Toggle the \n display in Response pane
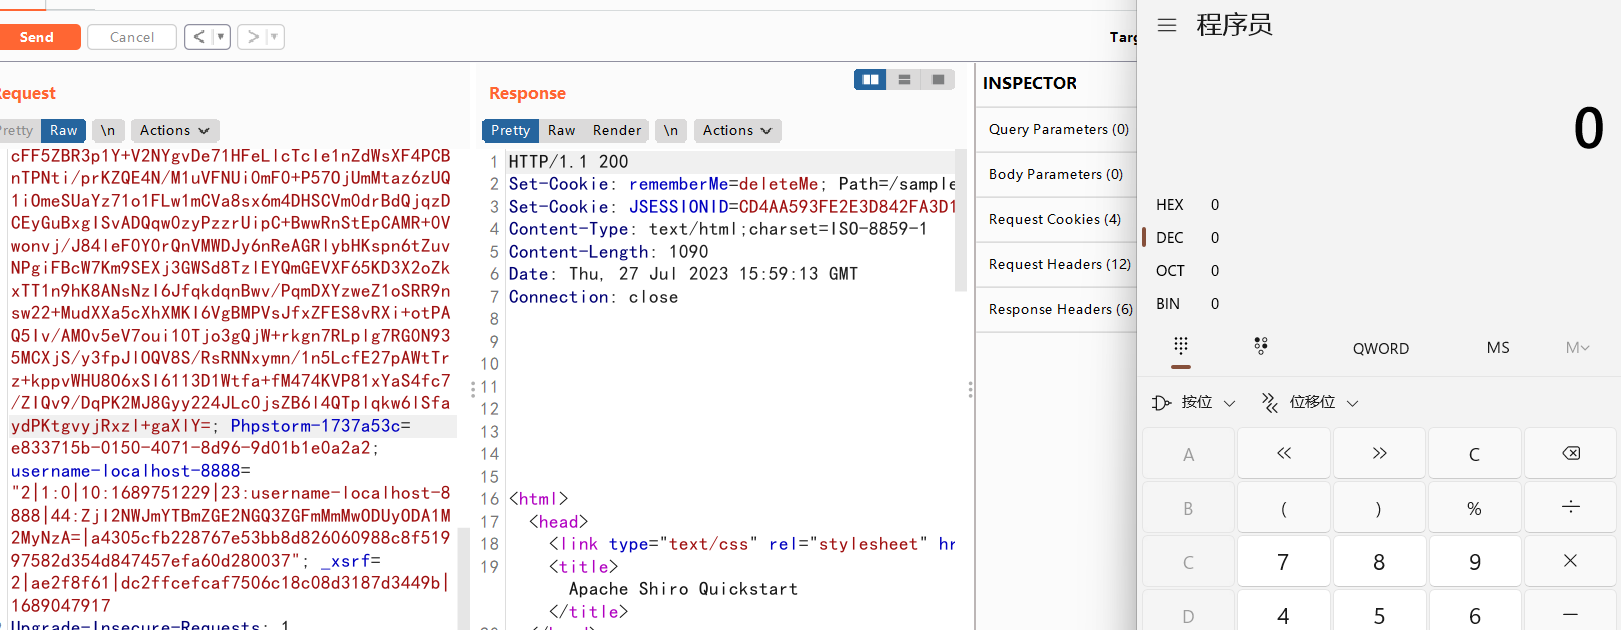Image resolution: width=1621 pixels, height=630 pixels. (671, 131)
